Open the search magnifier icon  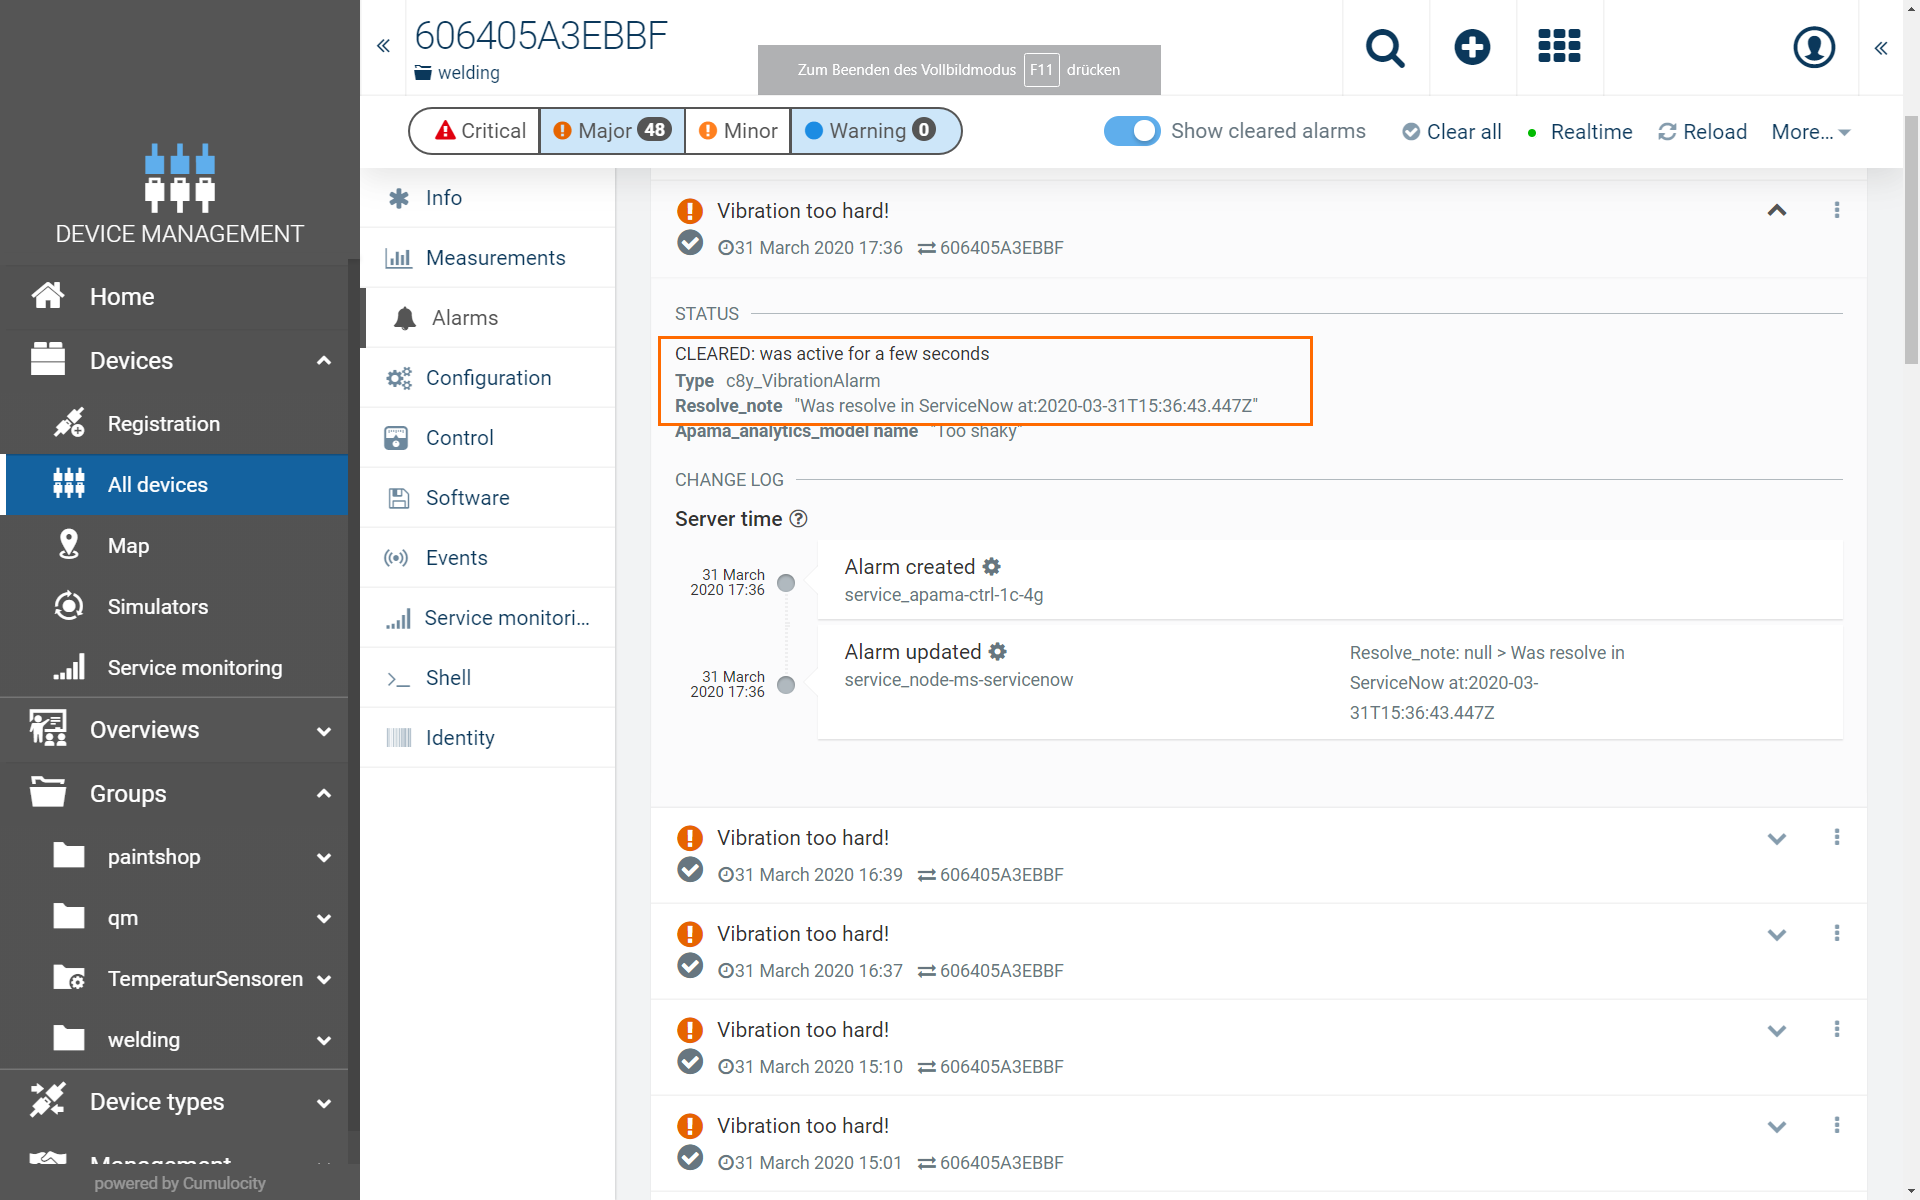point(1385,47)
